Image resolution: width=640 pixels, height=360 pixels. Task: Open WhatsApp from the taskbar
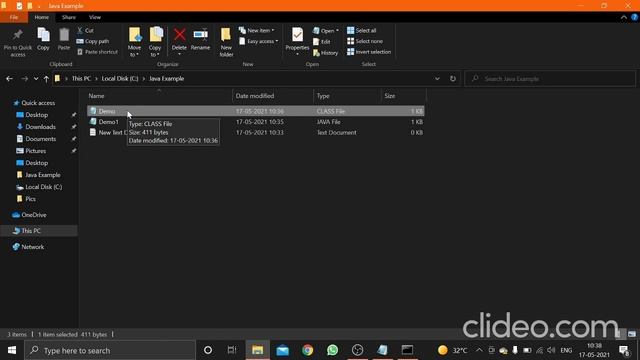click(x=332, y=350)
